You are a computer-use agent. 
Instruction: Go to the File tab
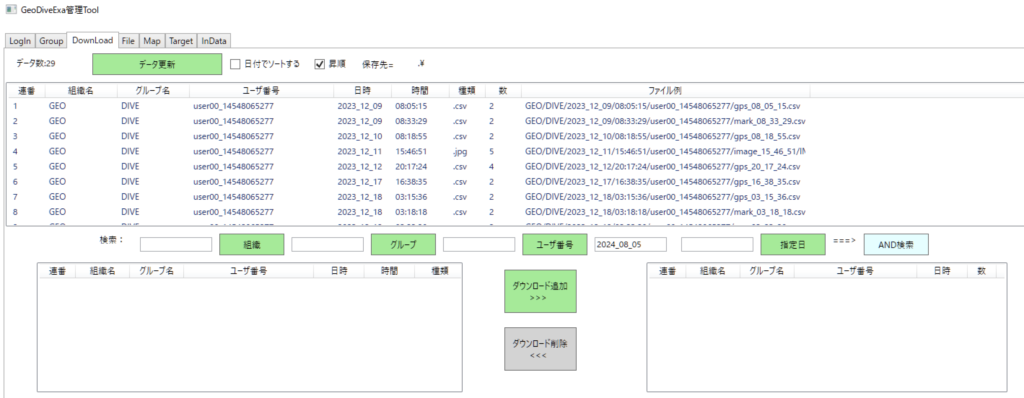[x=128, y=41]
